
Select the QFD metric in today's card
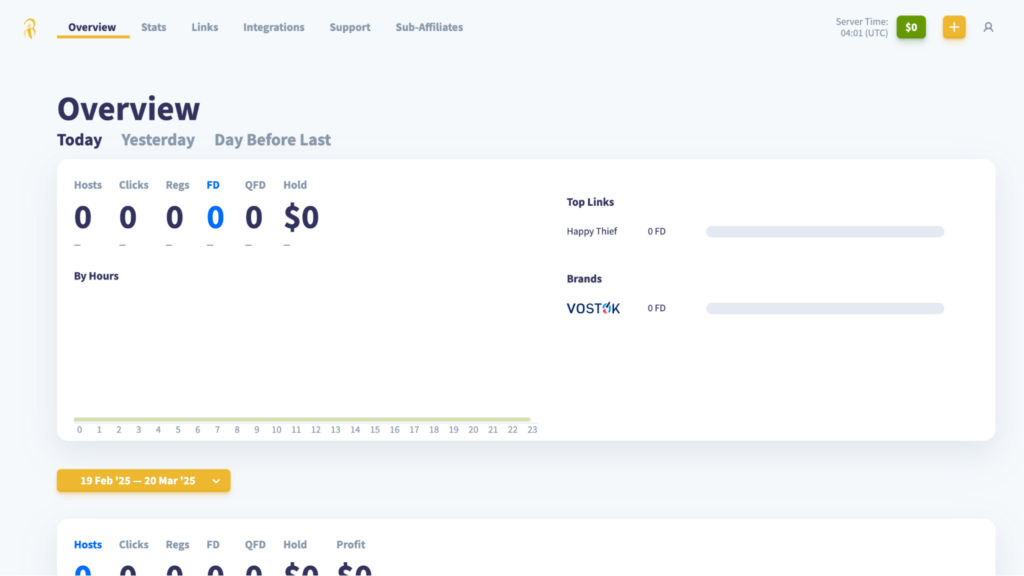255,185
